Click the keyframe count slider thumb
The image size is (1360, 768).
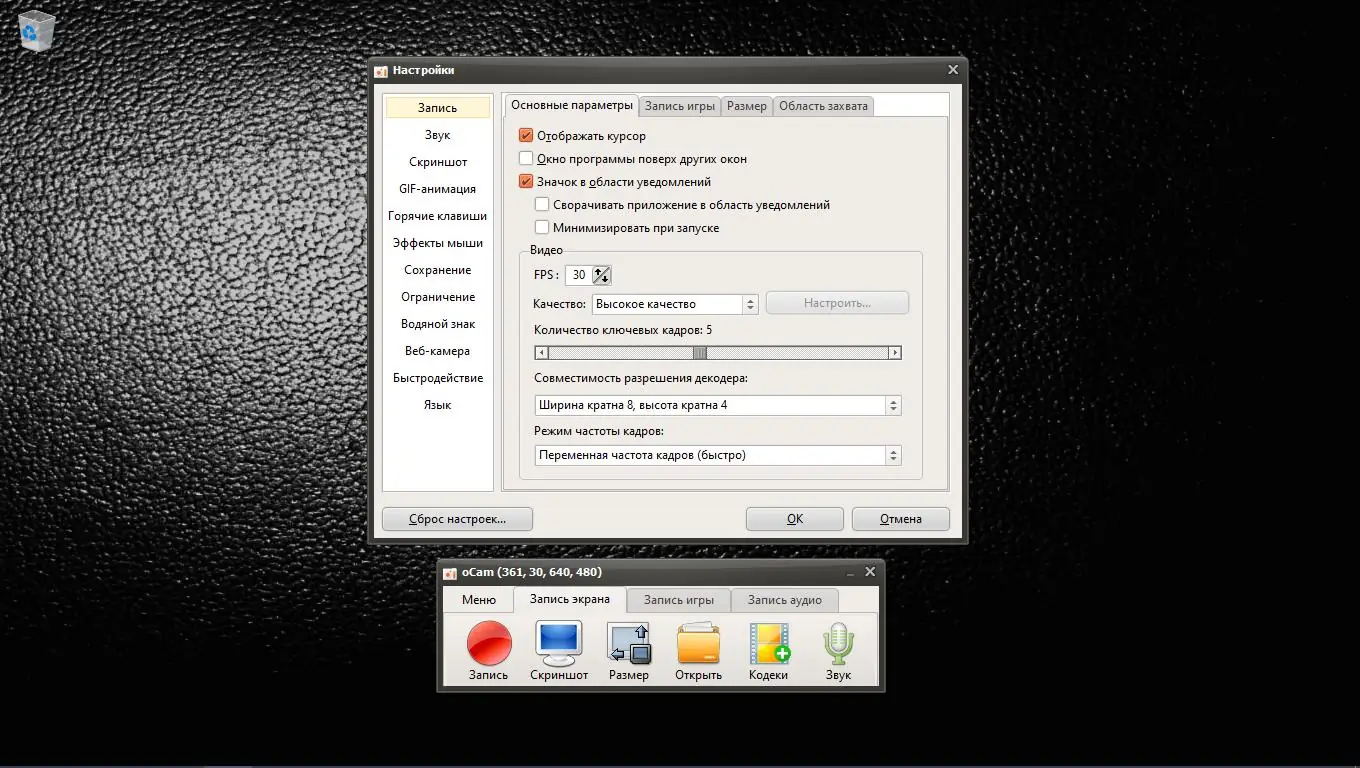700,352
